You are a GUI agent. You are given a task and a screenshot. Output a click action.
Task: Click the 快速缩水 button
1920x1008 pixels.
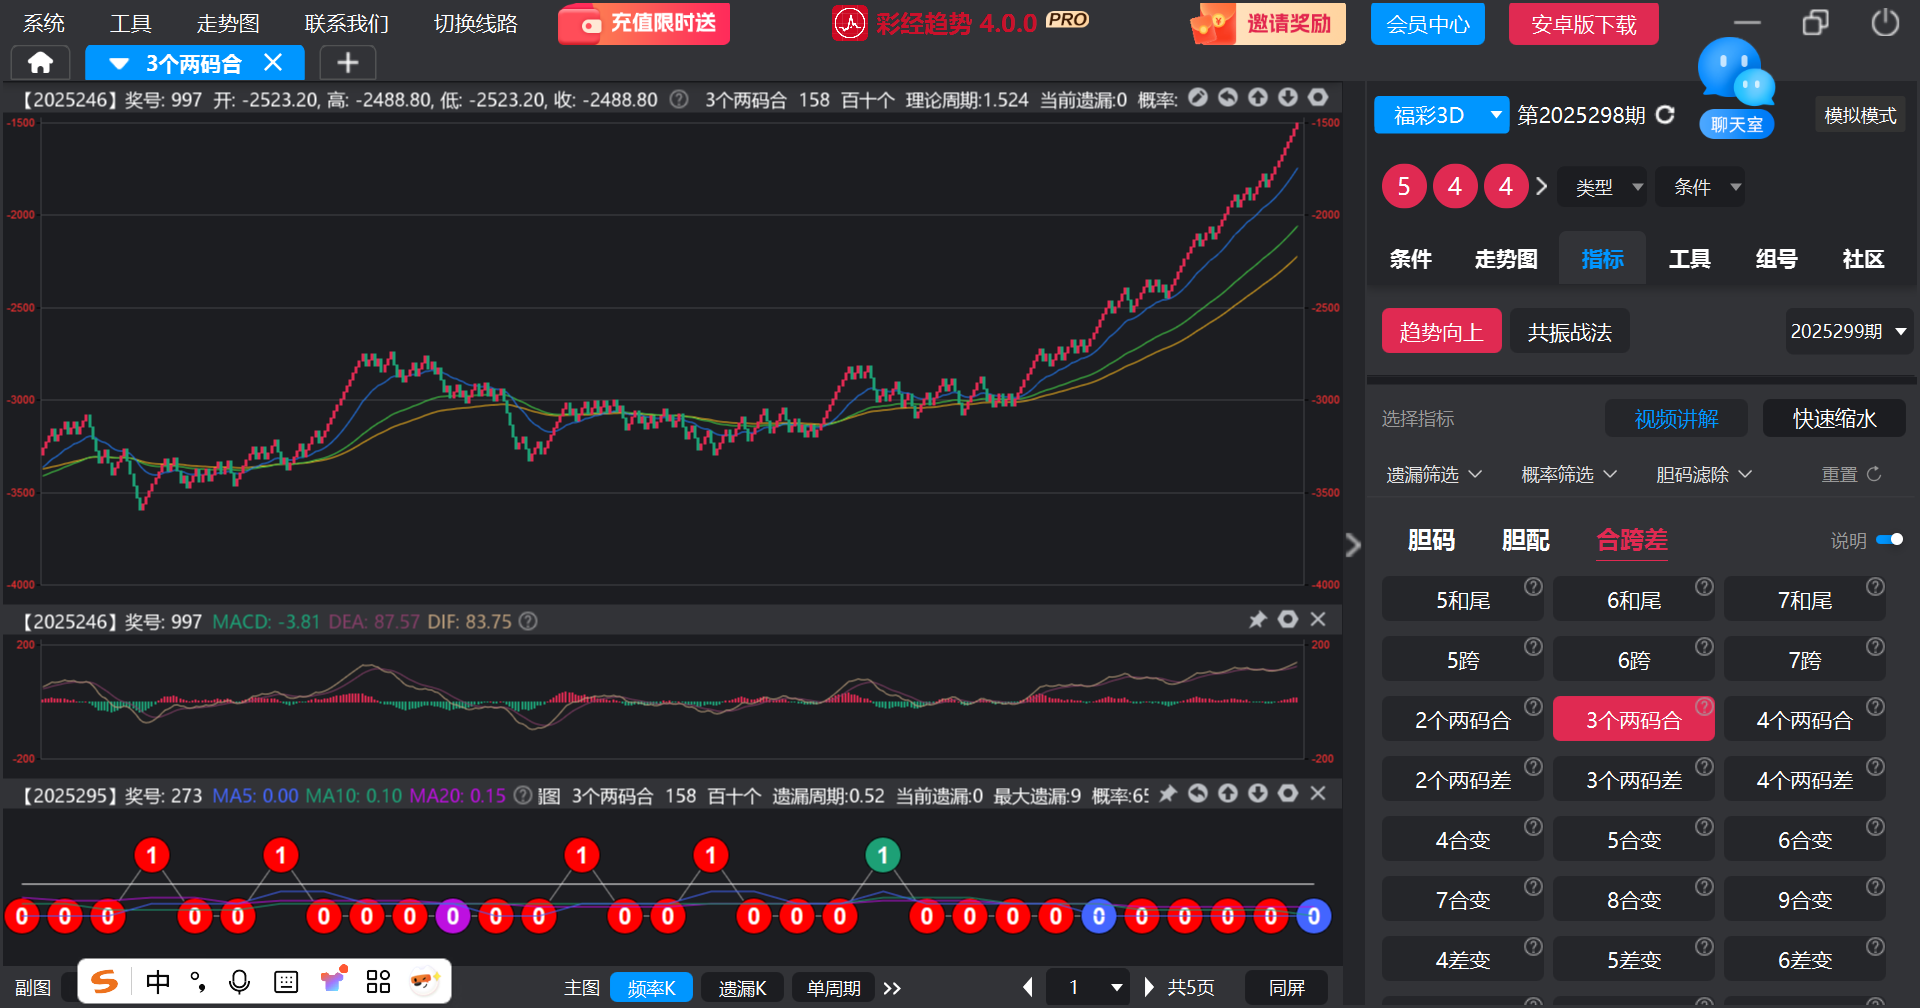tap(1834, 419)
